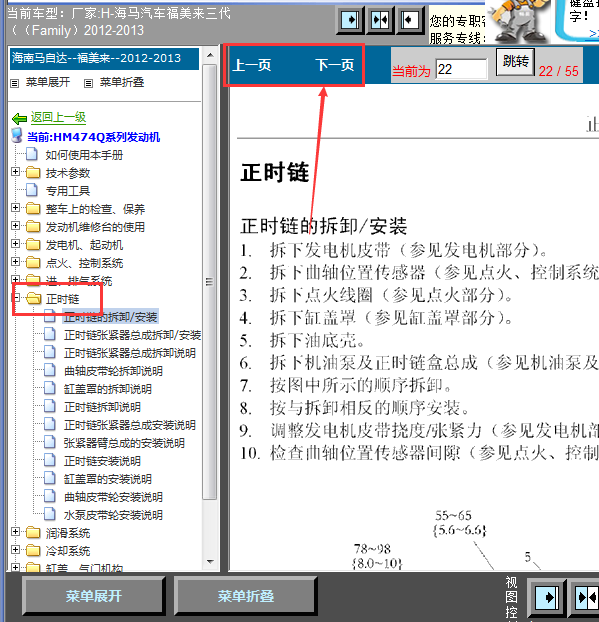This screenshot has height=622, width=599.
Task: Click the folder icon beside 技术参数
Action: (x=33, y=173)
